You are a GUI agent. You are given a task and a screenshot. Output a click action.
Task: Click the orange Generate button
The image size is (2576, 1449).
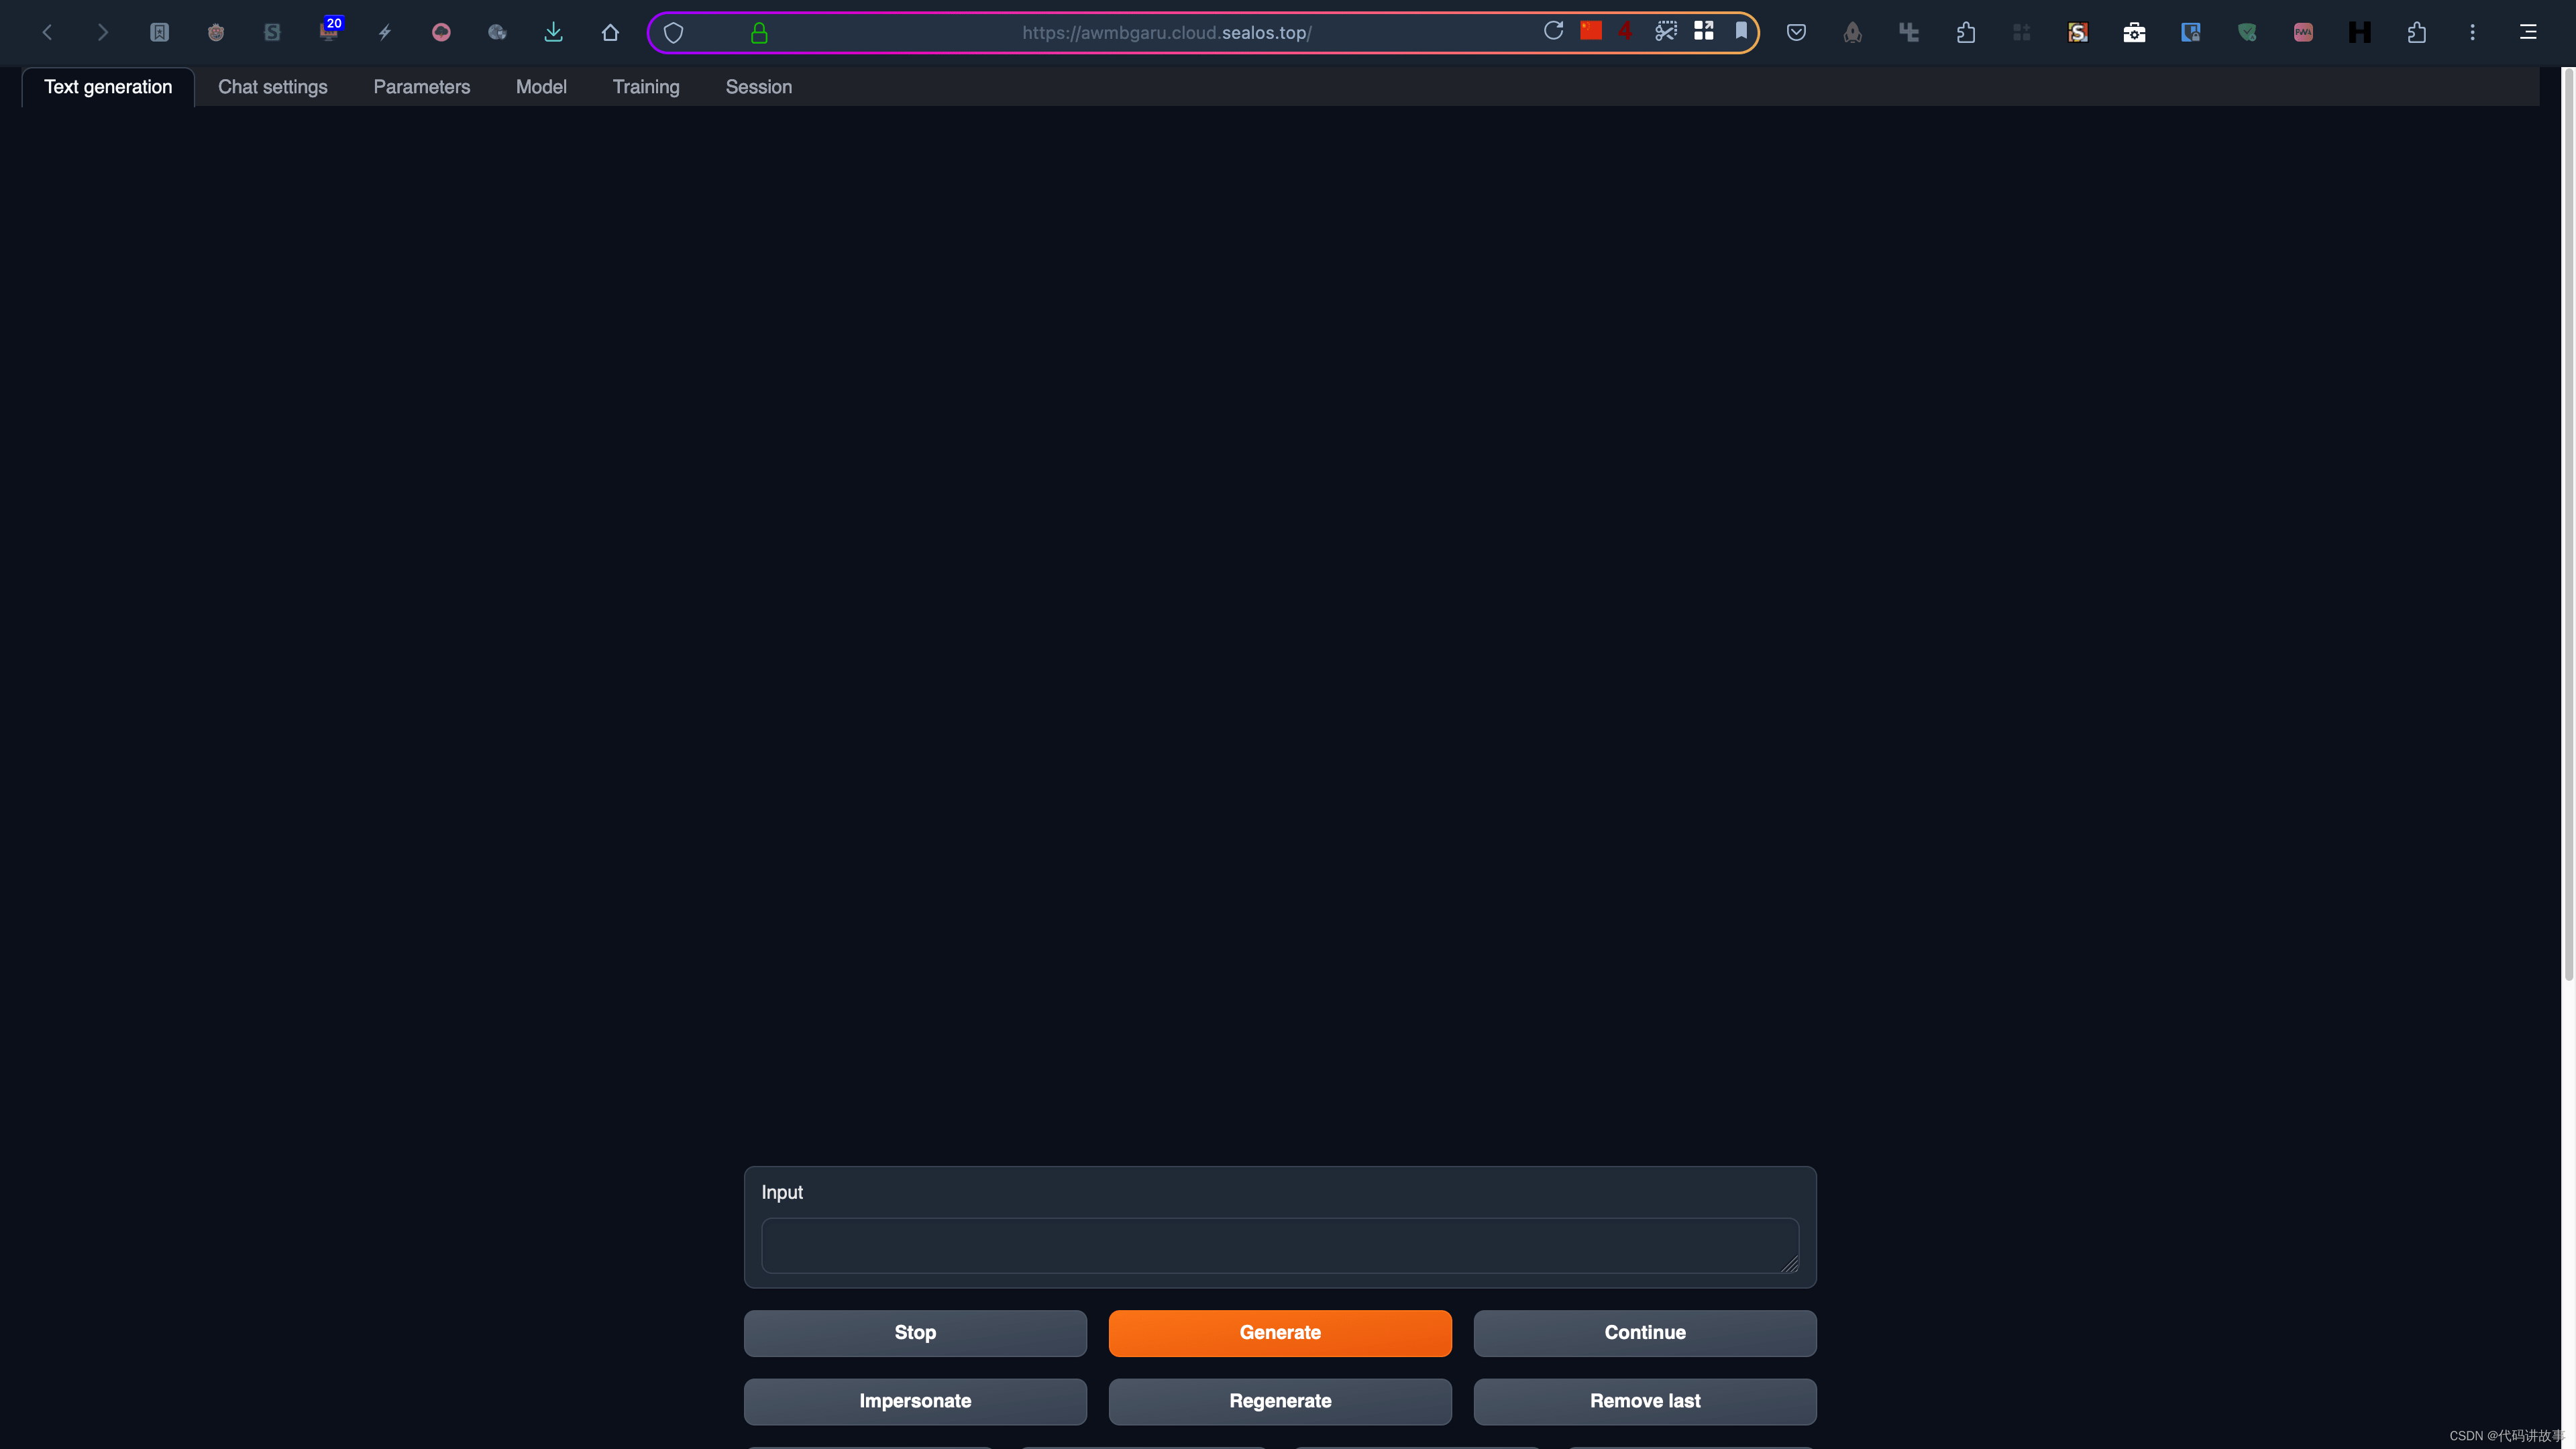click(x=1280, y=1333)
